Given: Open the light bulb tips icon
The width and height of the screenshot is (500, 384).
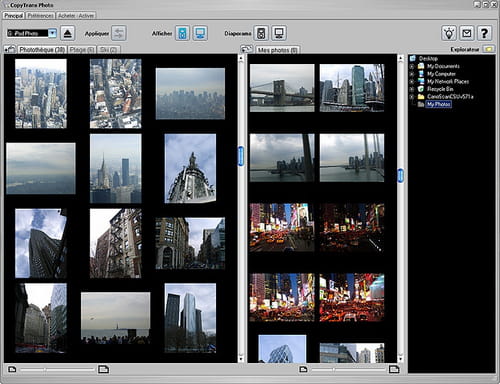Looking at the screenshot, I should 449,33.
